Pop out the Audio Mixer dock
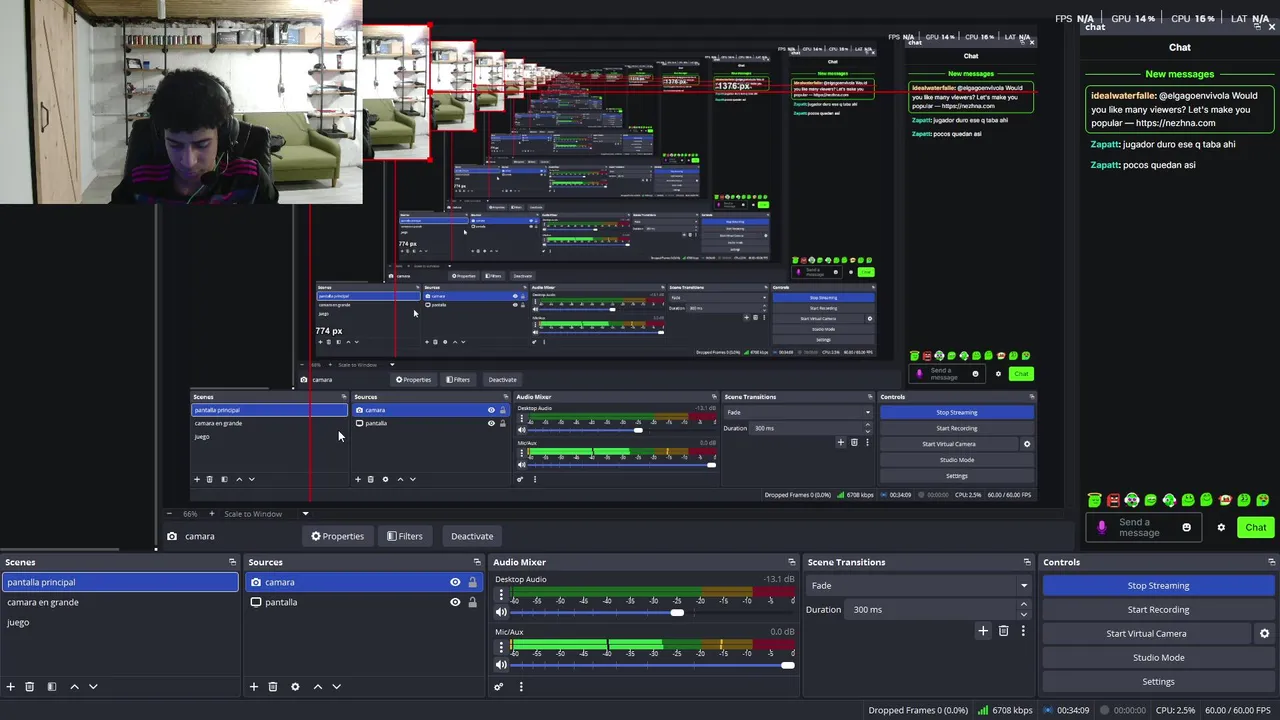This screenshot has height=720, width=1280. [x=792, y=562]
